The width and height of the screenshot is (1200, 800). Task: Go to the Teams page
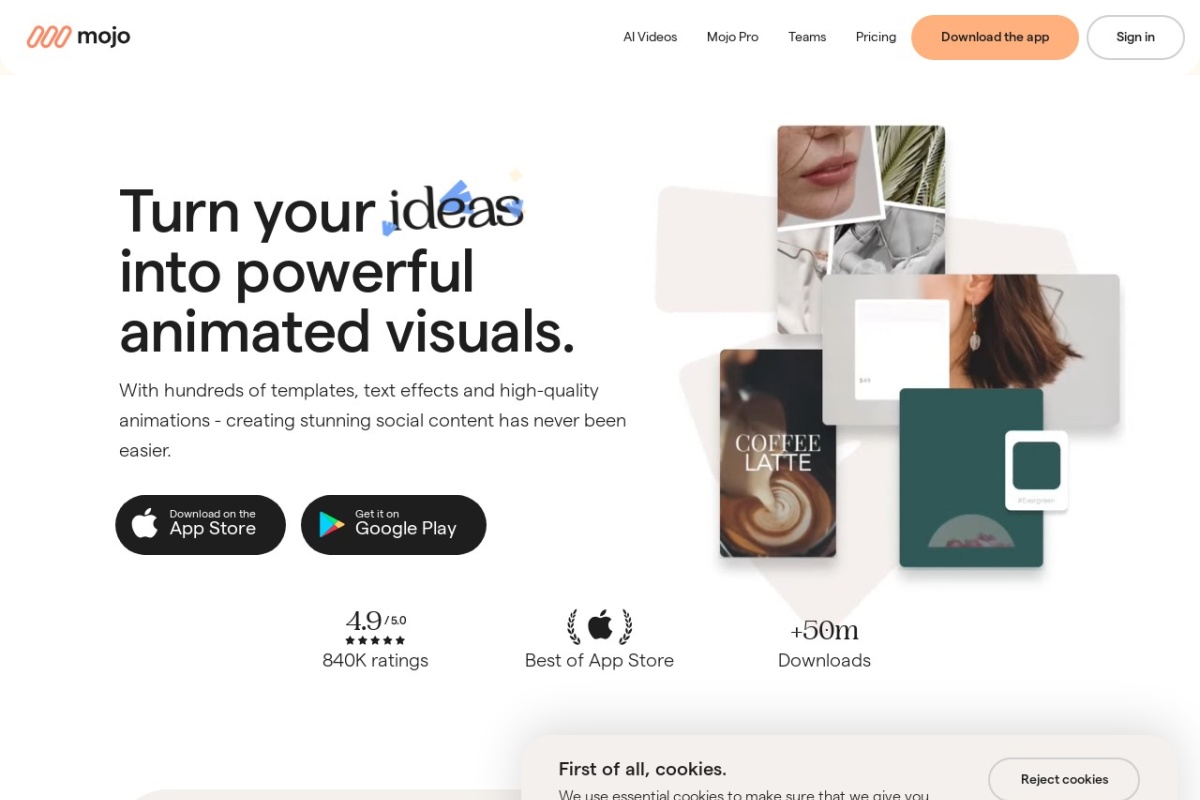[807, 37]
